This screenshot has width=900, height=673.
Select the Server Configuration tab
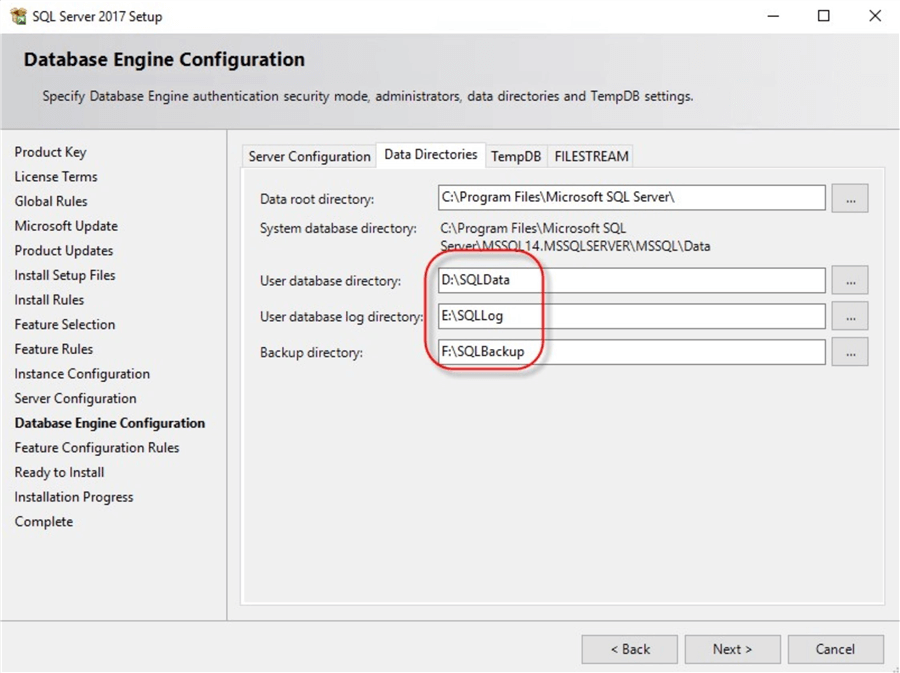point(308,156)
